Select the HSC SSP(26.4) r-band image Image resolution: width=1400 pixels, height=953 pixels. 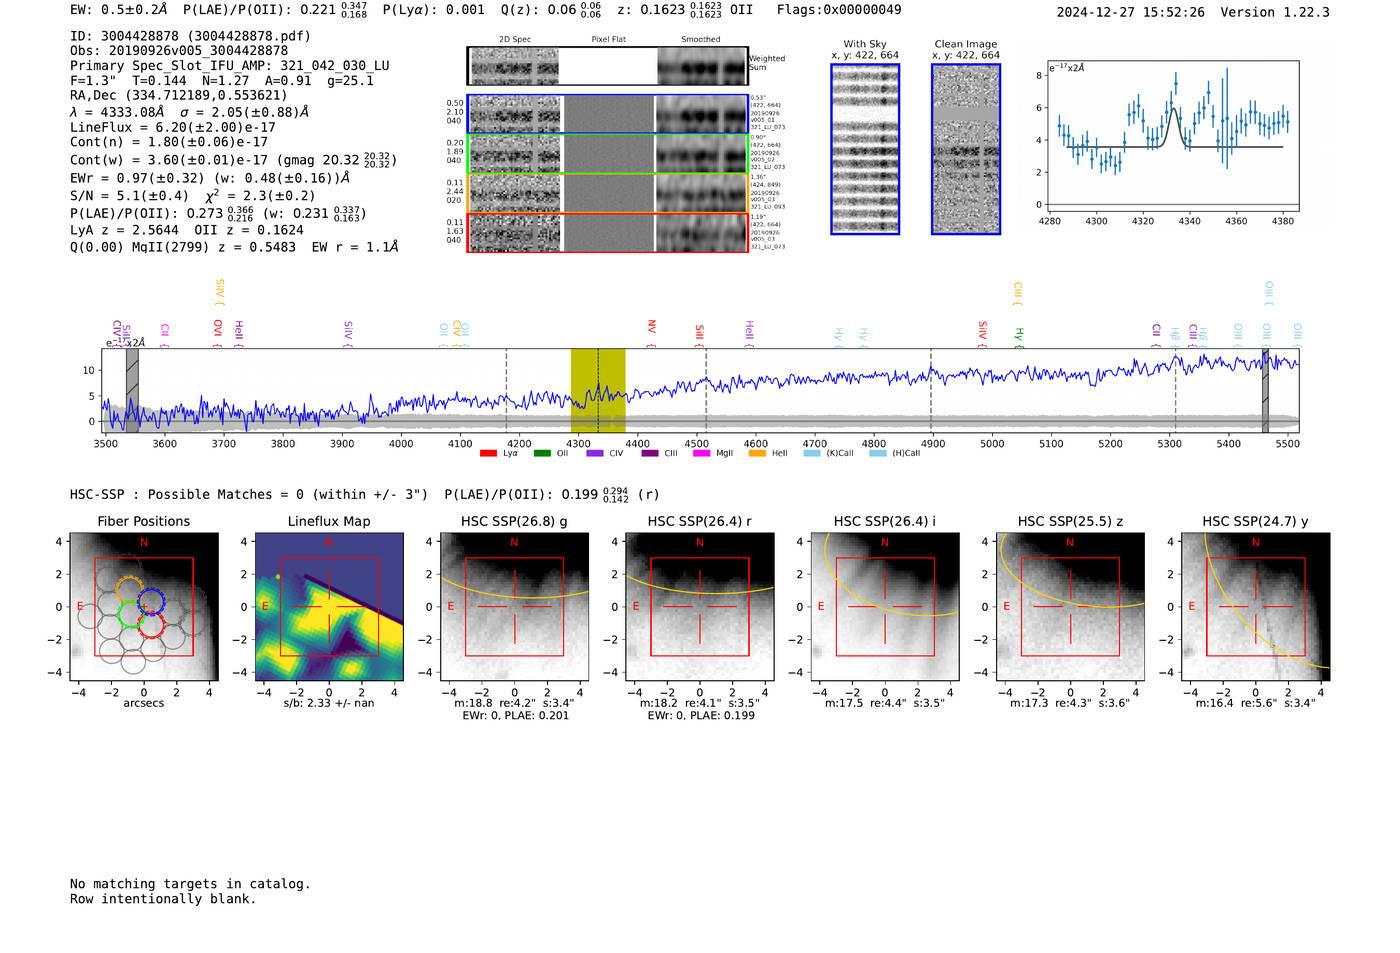point(700,607)
